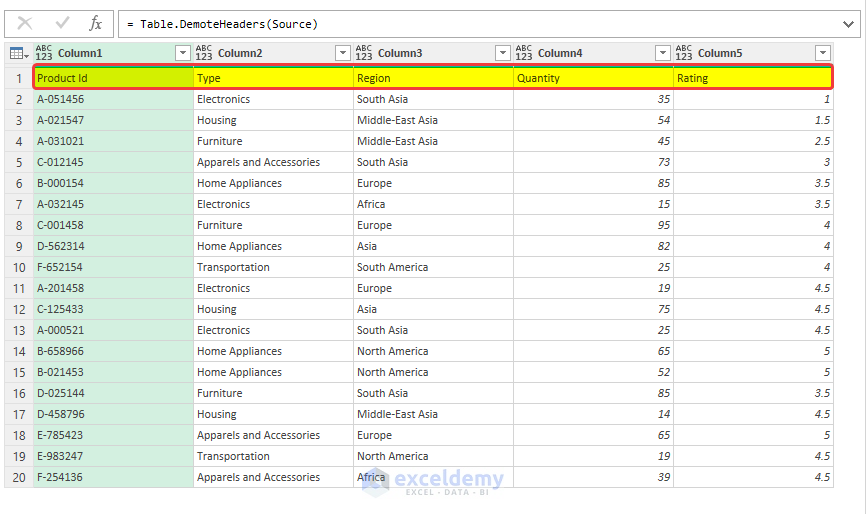Click quantity 39 in row 20
The height and width of the screenshot is (514, 866).
click(x=594, y=478)
